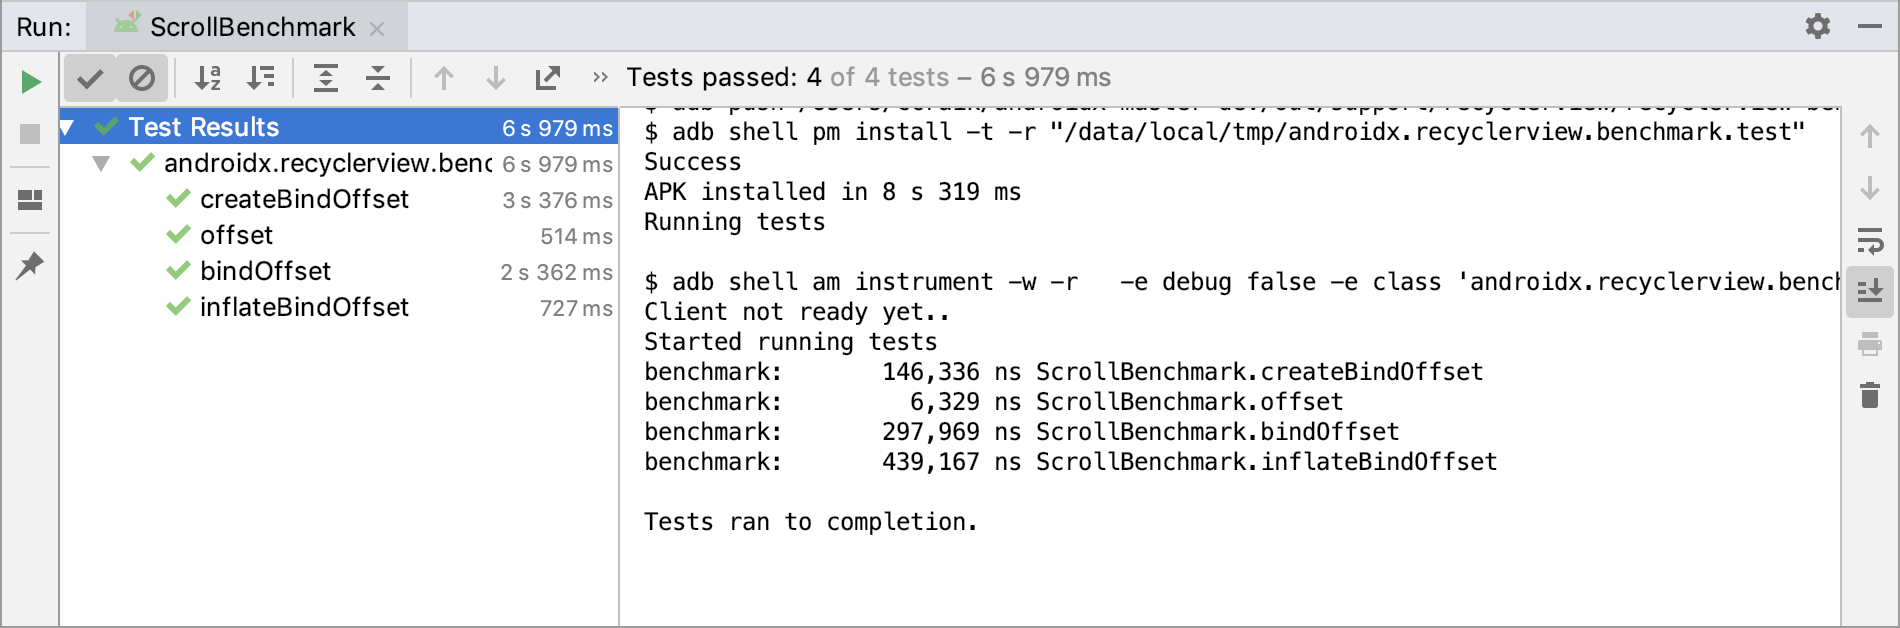Open Run panel settings gear
This screenshot has height=628, width=1900.
pos(1818,26)
